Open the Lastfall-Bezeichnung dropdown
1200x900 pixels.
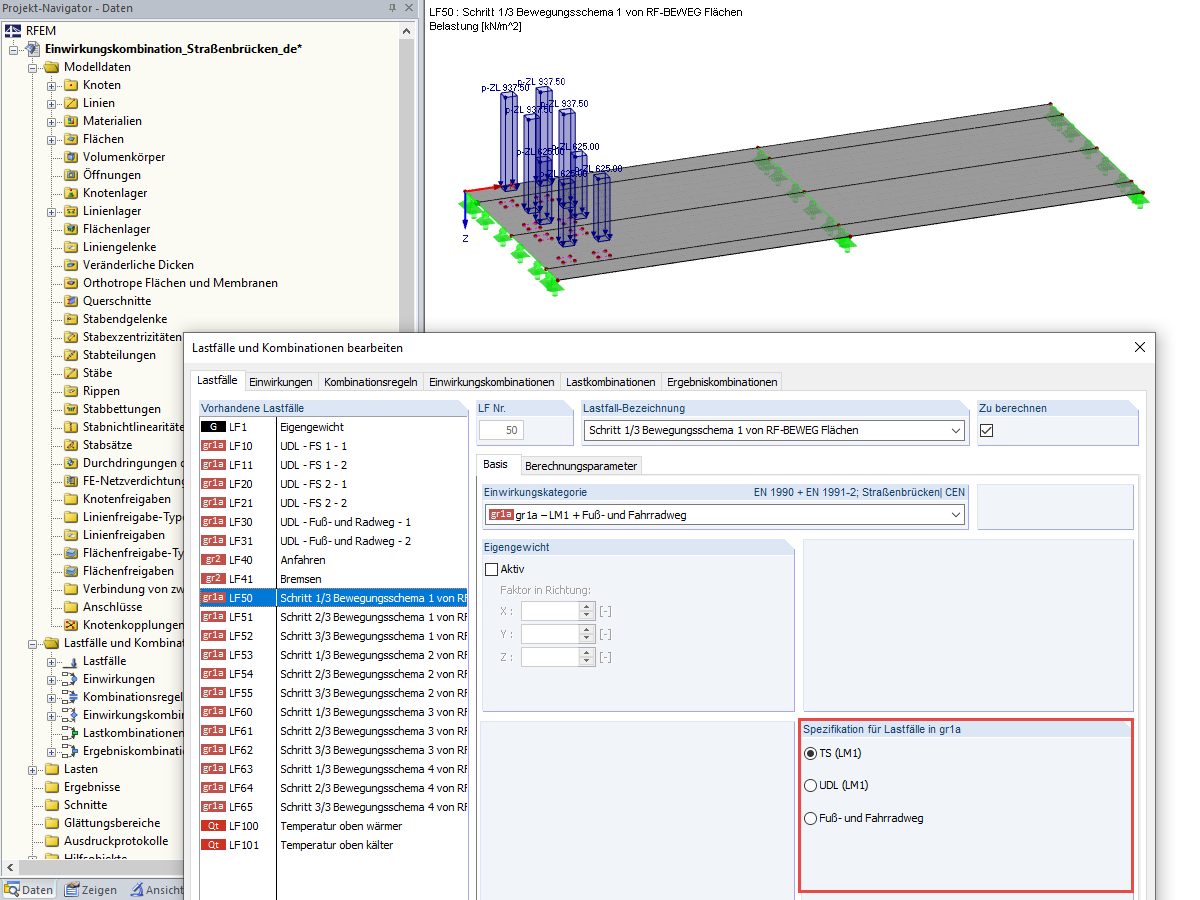[x=956, y=431]
